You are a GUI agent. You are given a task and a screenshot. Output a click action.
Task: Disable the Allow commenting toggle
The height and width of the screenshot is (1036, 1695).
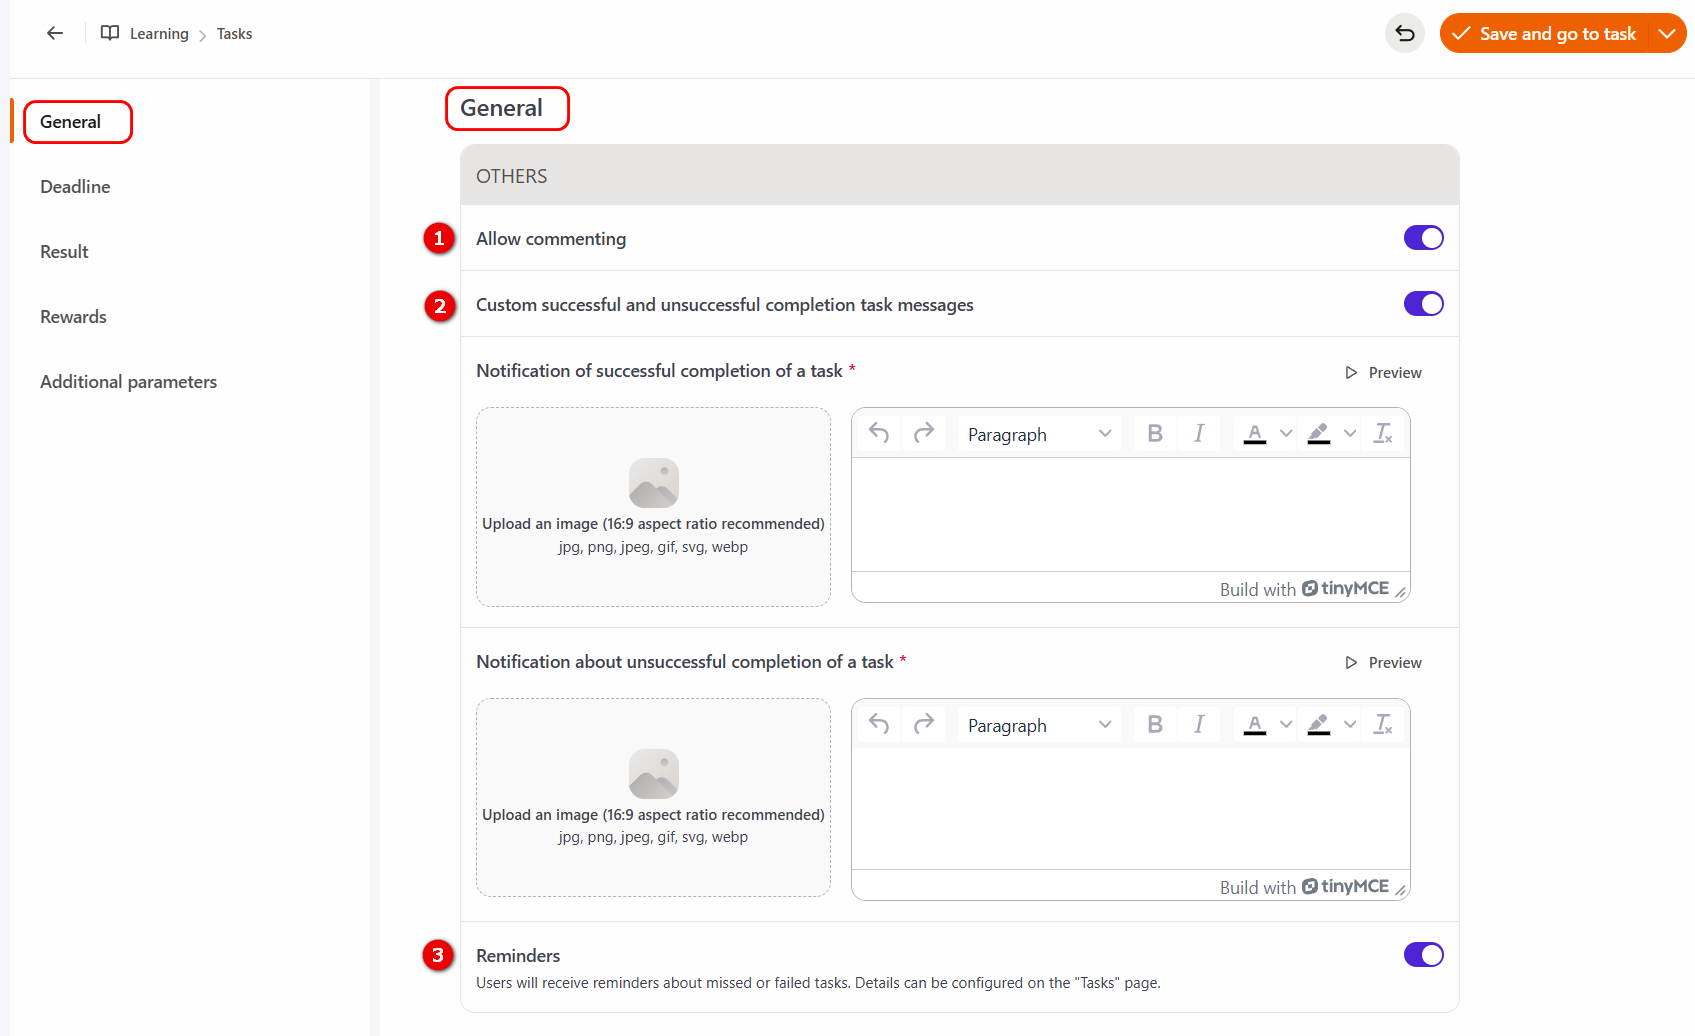click(x=1423, y=238)
